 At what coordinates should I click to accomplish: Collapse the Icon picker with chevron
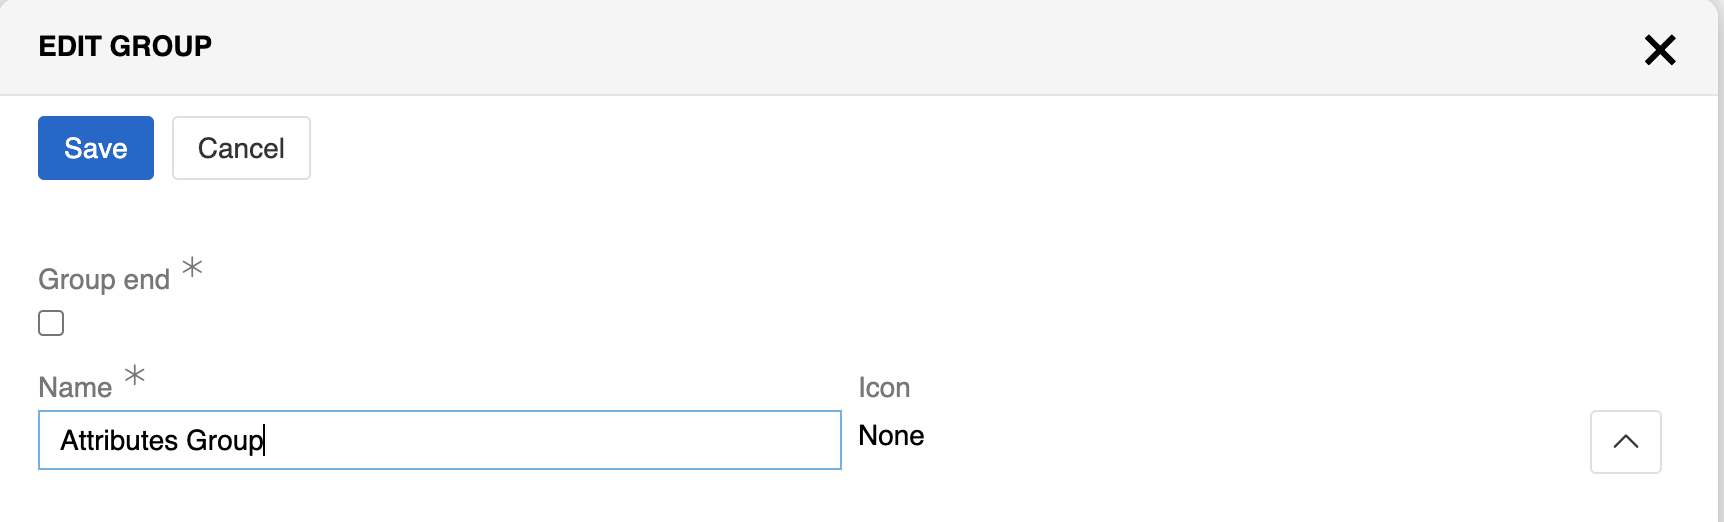pyautogui.click(x=1625, y=441)
